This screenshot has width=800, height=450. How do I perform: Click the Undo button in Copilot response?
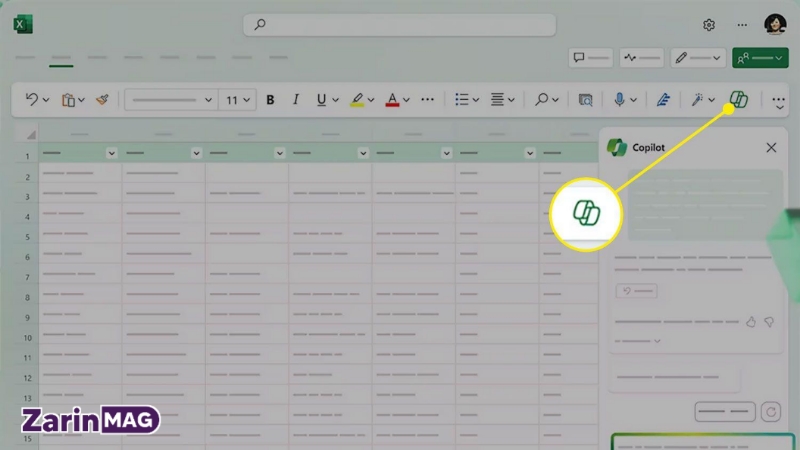(x=636, y=291)
